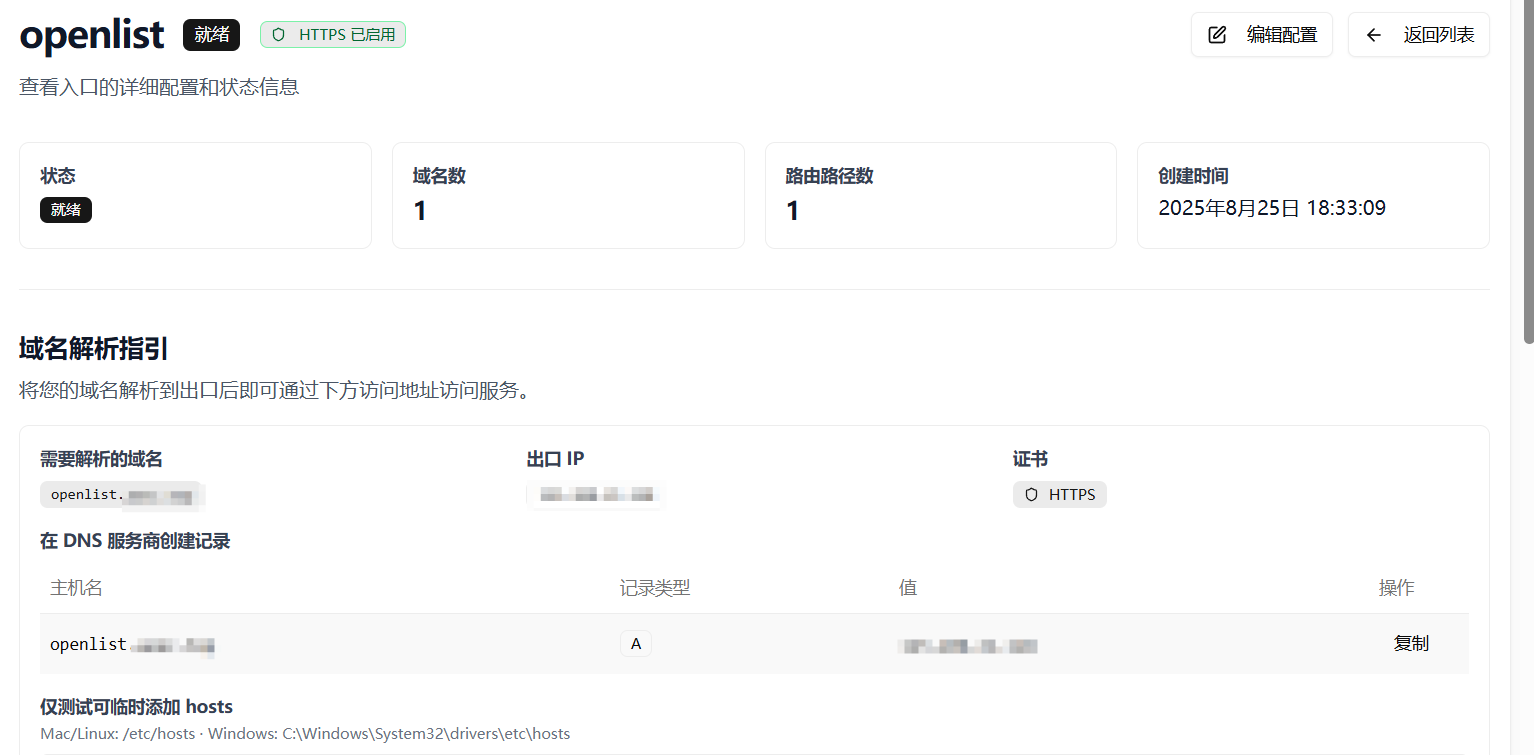Click the 就绪 badge inside the 状态 card
The width and height of the screenshot is (1534, 755).
click(x=66, y=210)
